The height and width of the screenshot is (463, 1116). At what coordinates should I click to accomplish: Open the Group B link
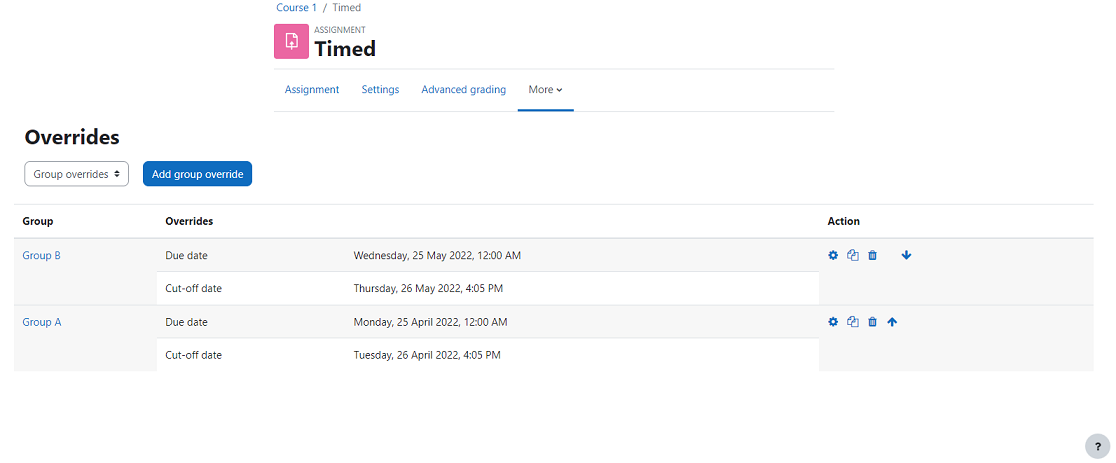point(42,255)
